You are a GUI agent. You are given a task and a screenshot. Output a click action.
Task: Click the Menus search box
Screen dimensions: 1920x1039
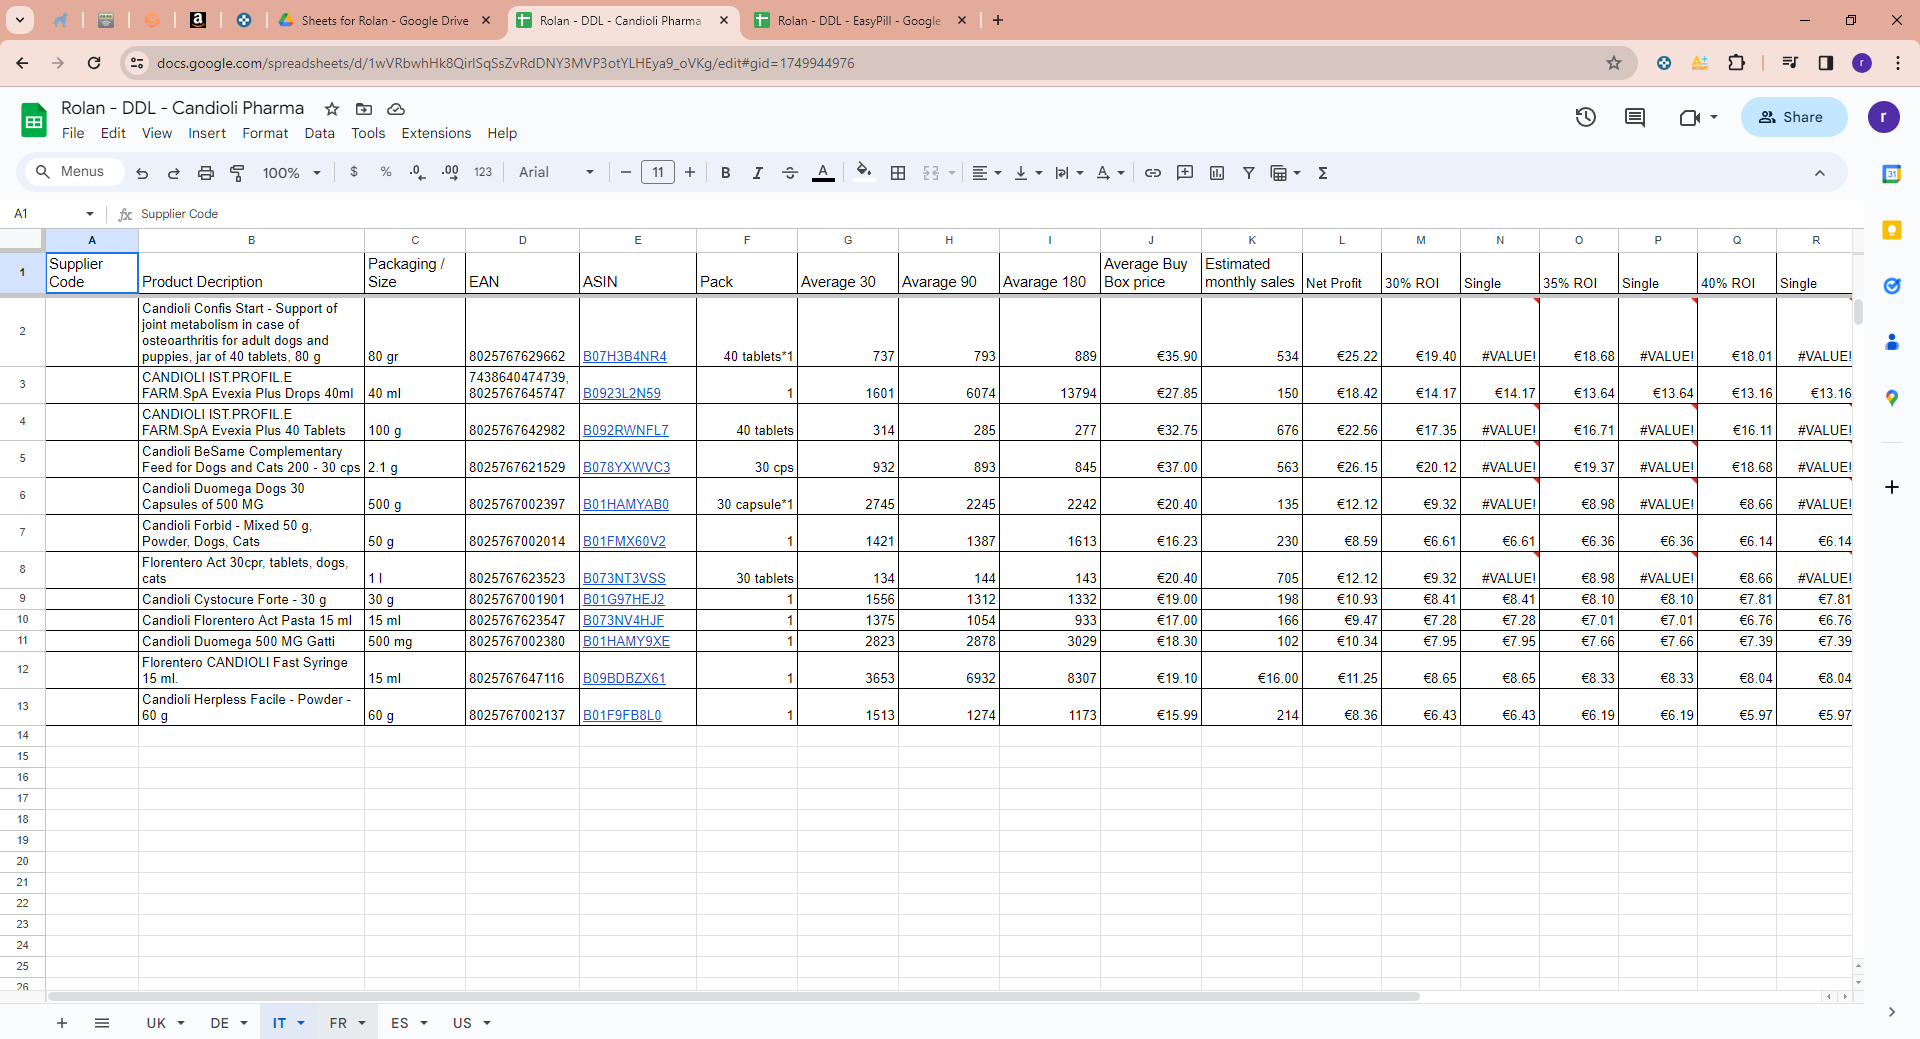[73, 172]
